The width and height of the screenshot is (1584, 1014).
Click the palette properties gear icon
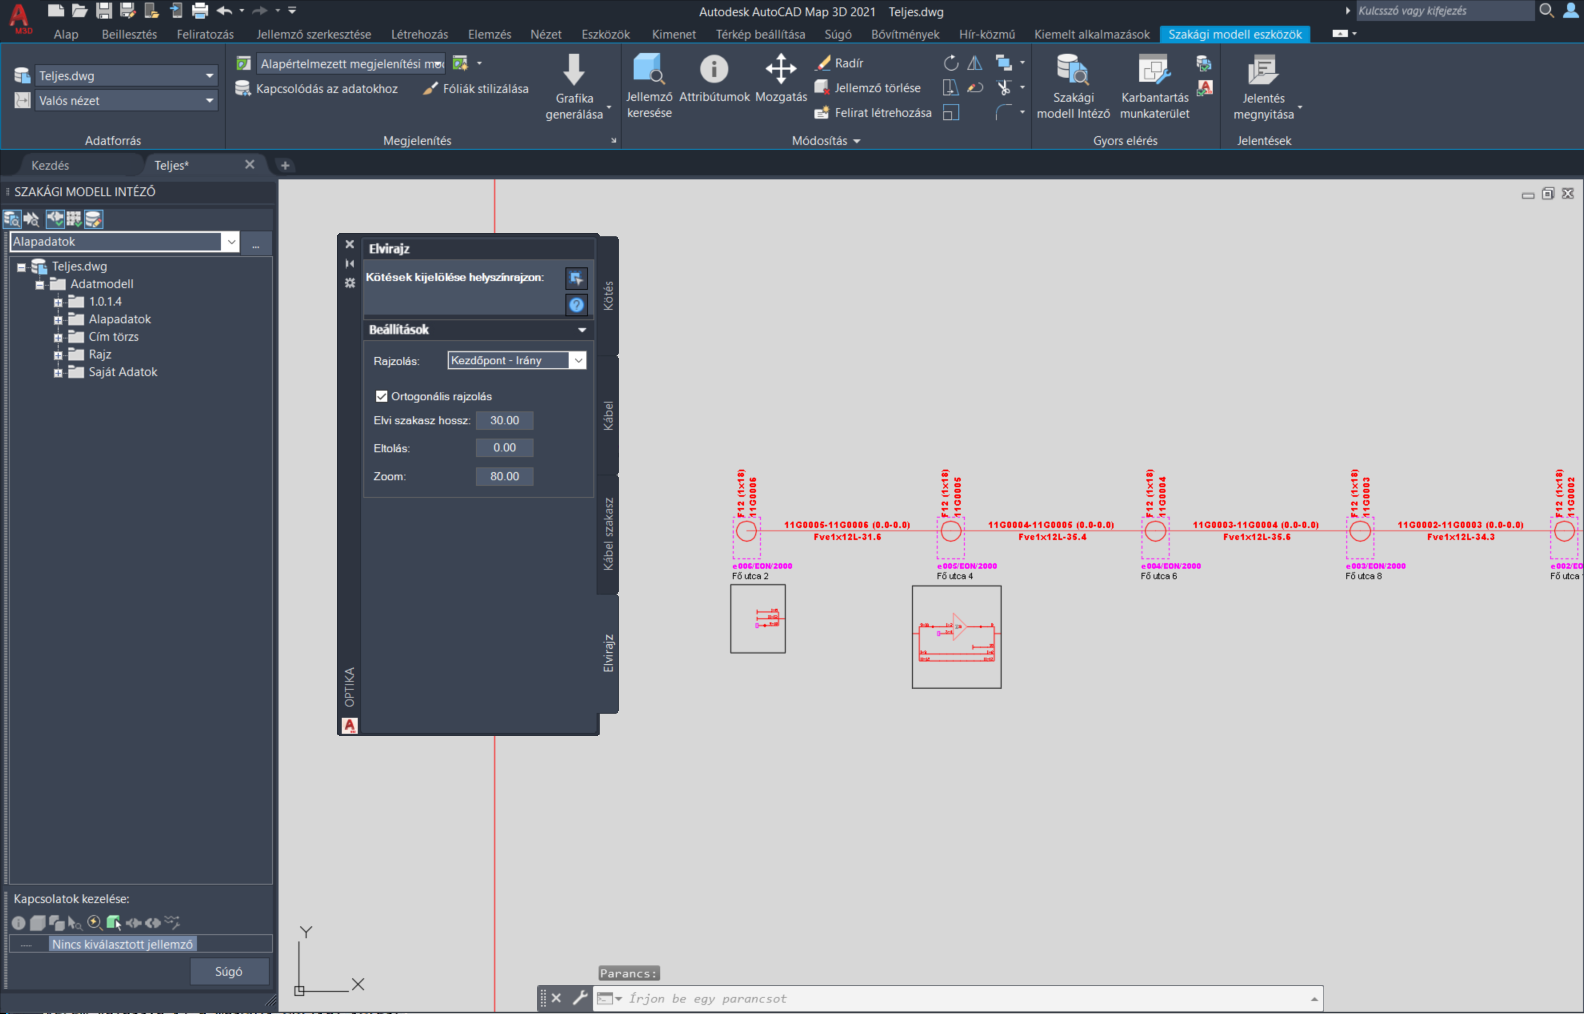350,283
